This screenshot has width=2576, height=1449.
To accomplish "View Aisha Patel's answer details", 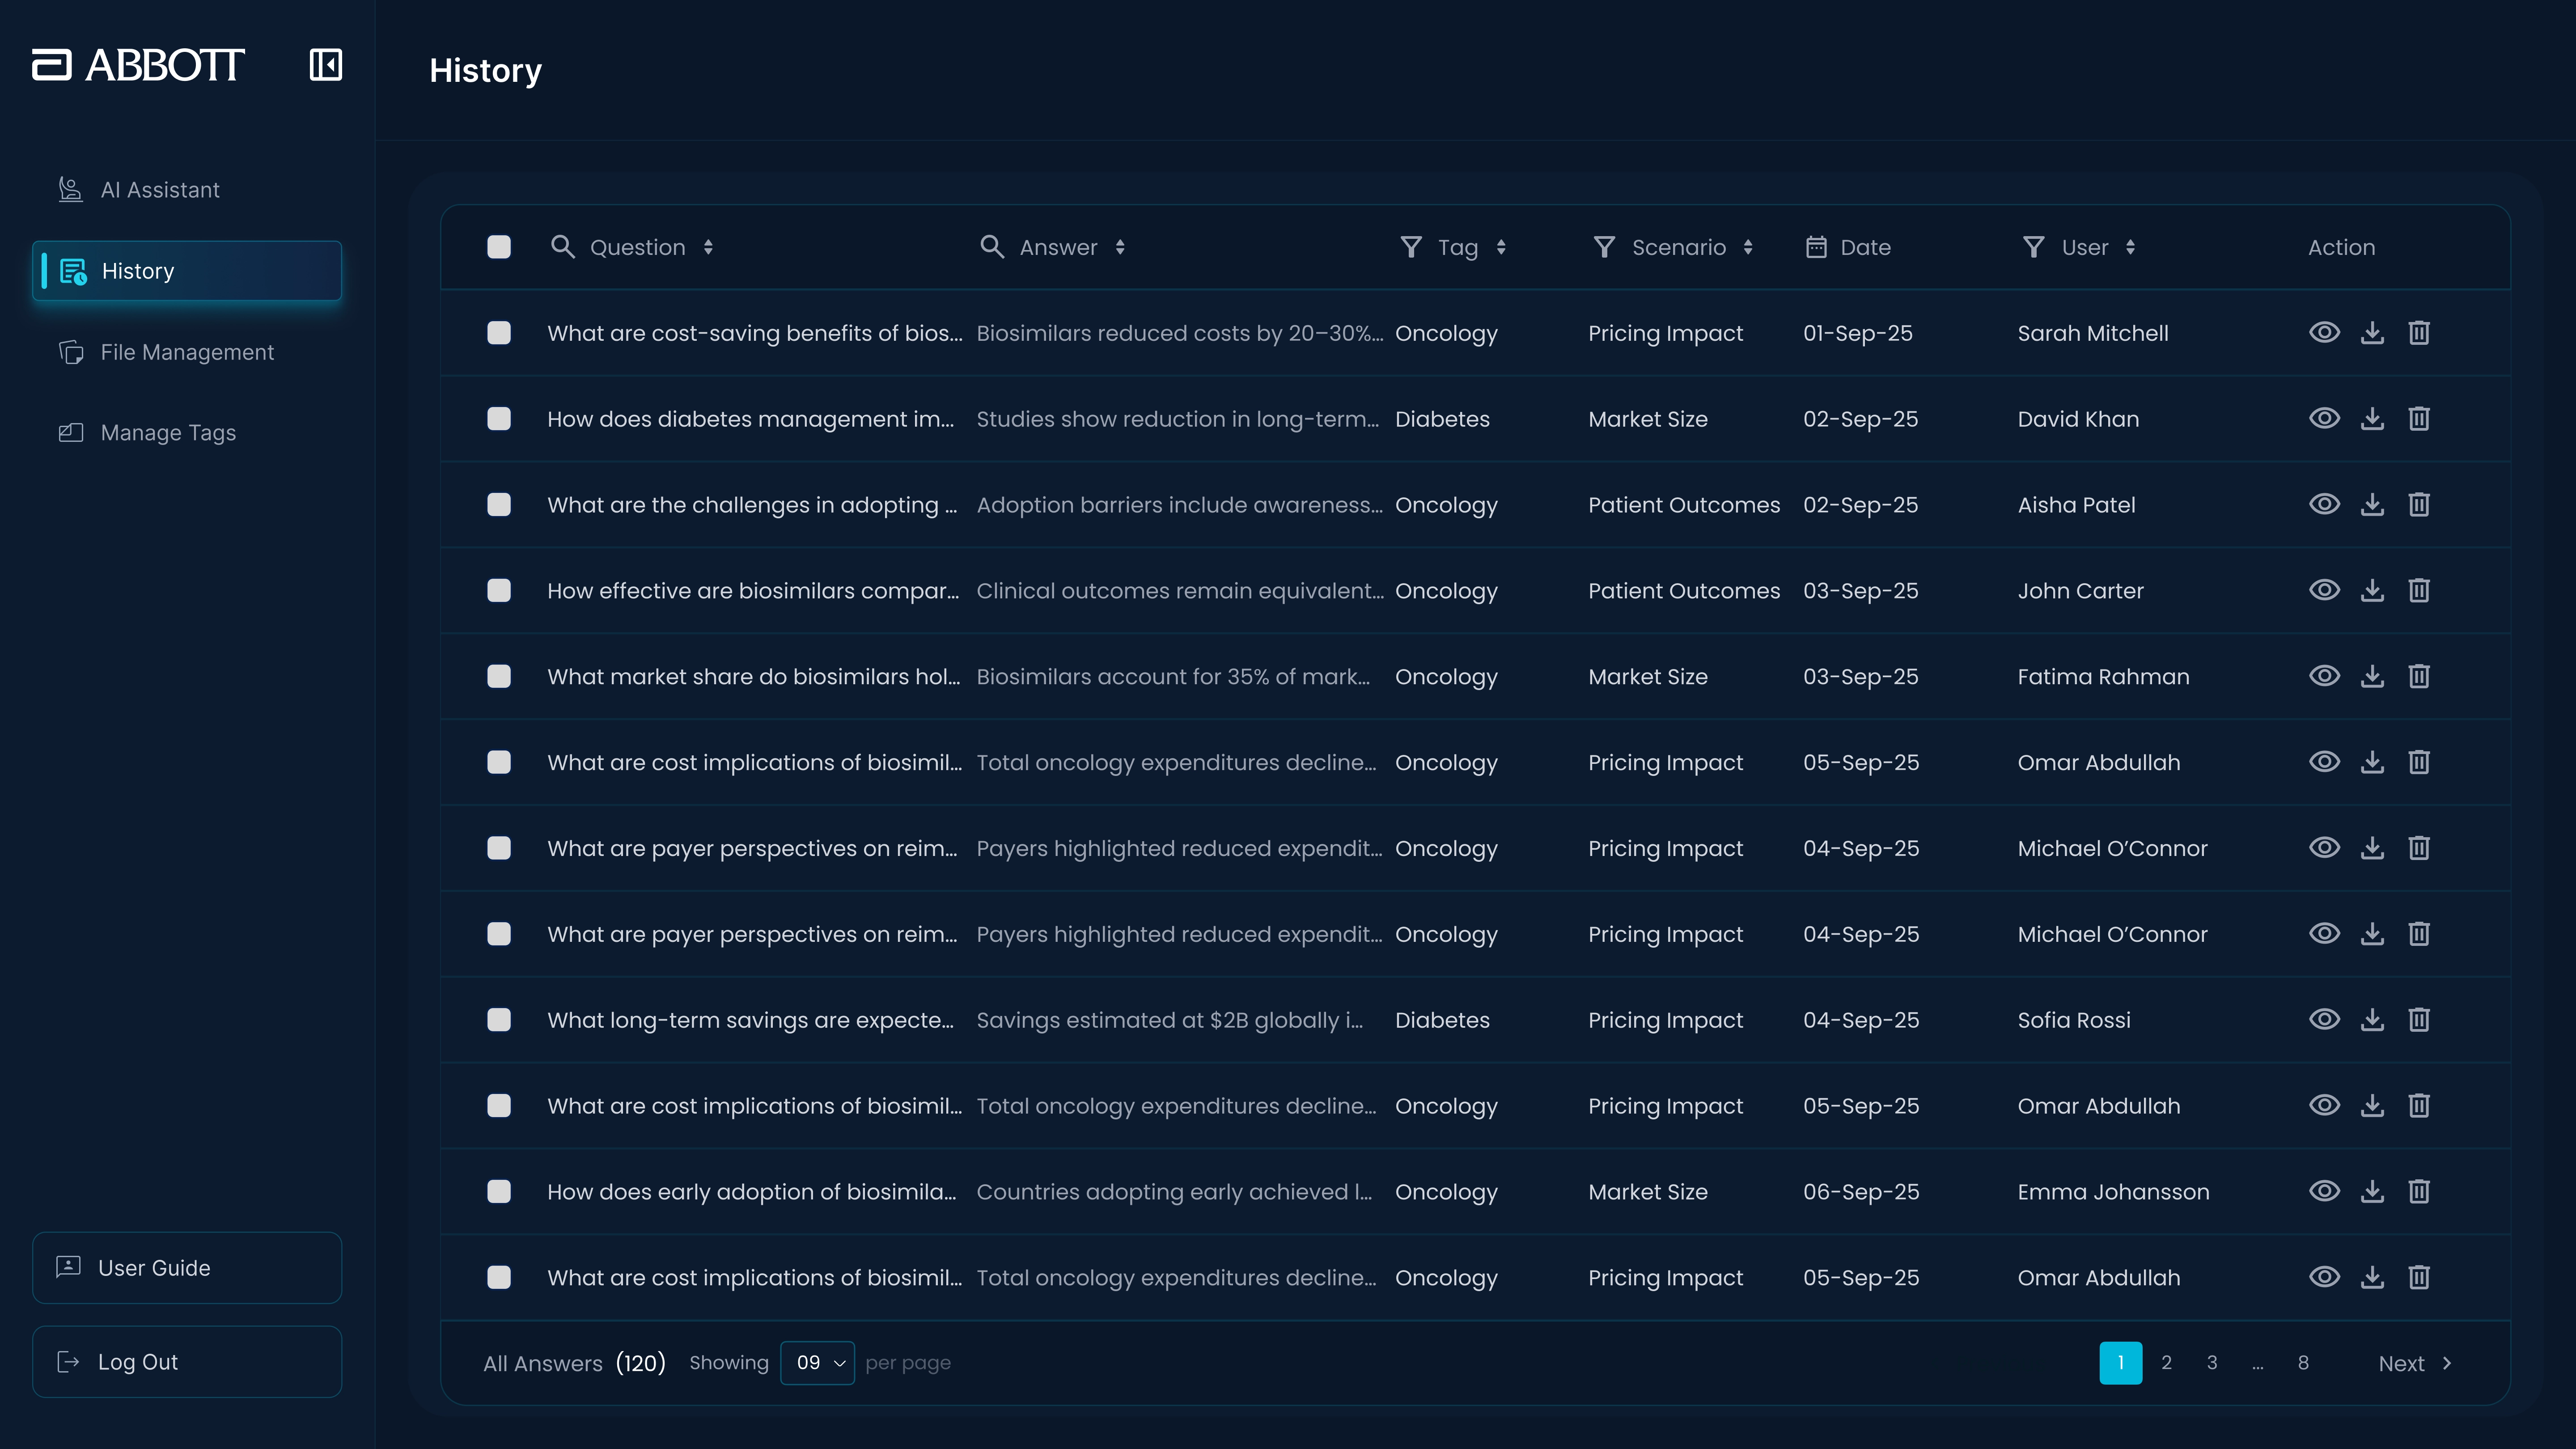I will 2324,505.
